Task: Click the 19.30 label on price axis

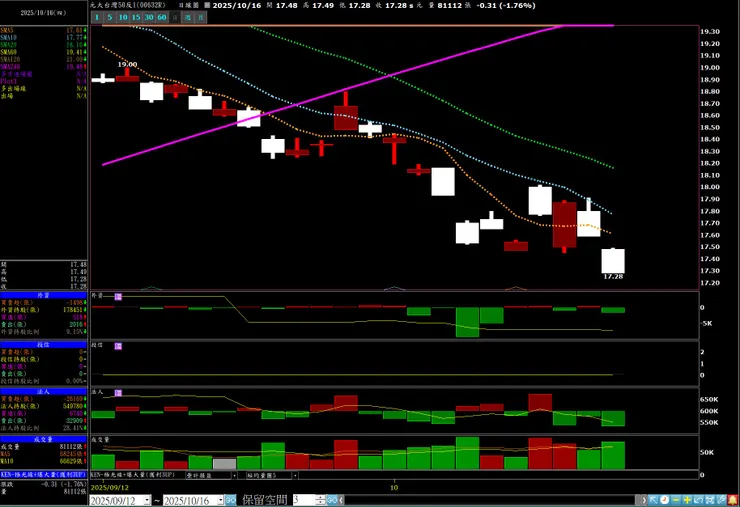Action: [710, 32]
